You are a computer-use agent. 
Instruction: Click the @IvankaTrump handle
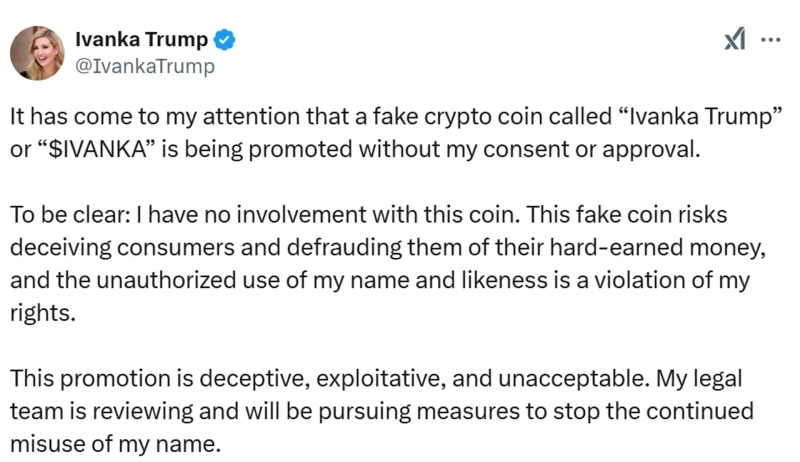coord(145,66)
